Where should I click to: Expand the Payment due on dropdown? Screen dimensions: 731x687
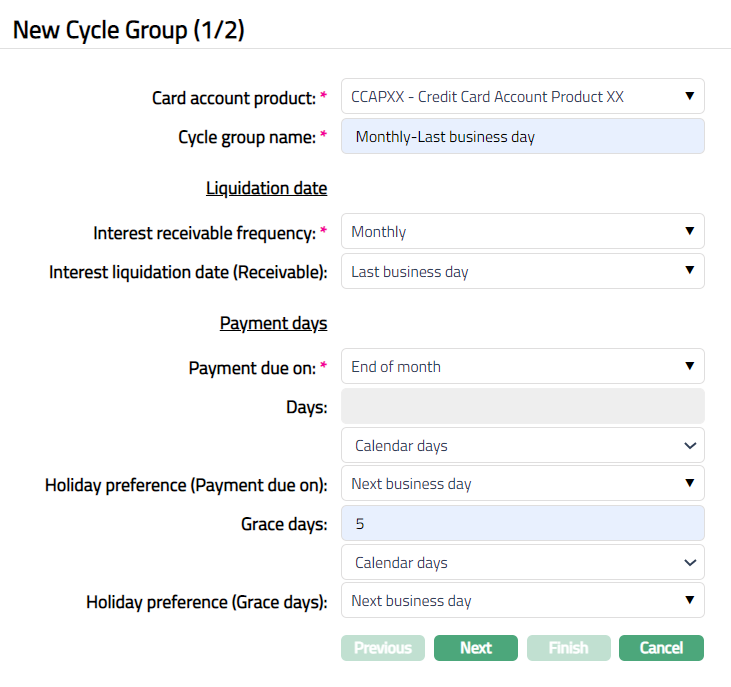[522, 366]
